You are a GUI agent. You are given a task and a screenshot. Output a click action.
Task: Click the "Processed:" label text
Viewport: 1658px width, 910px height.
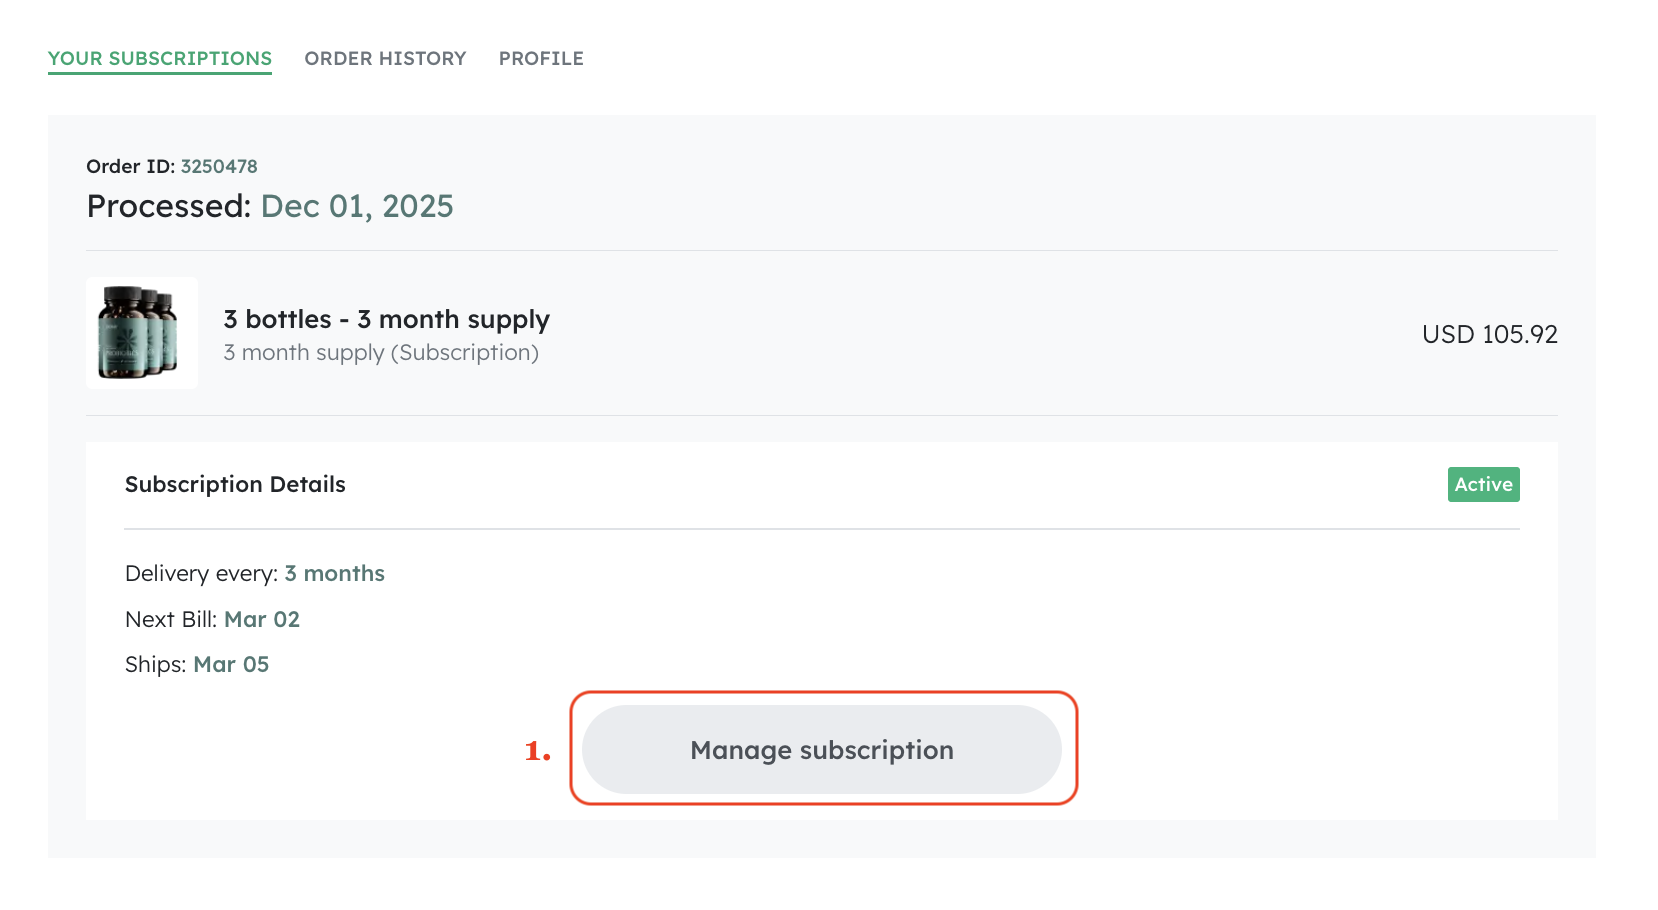click(169, 206)
